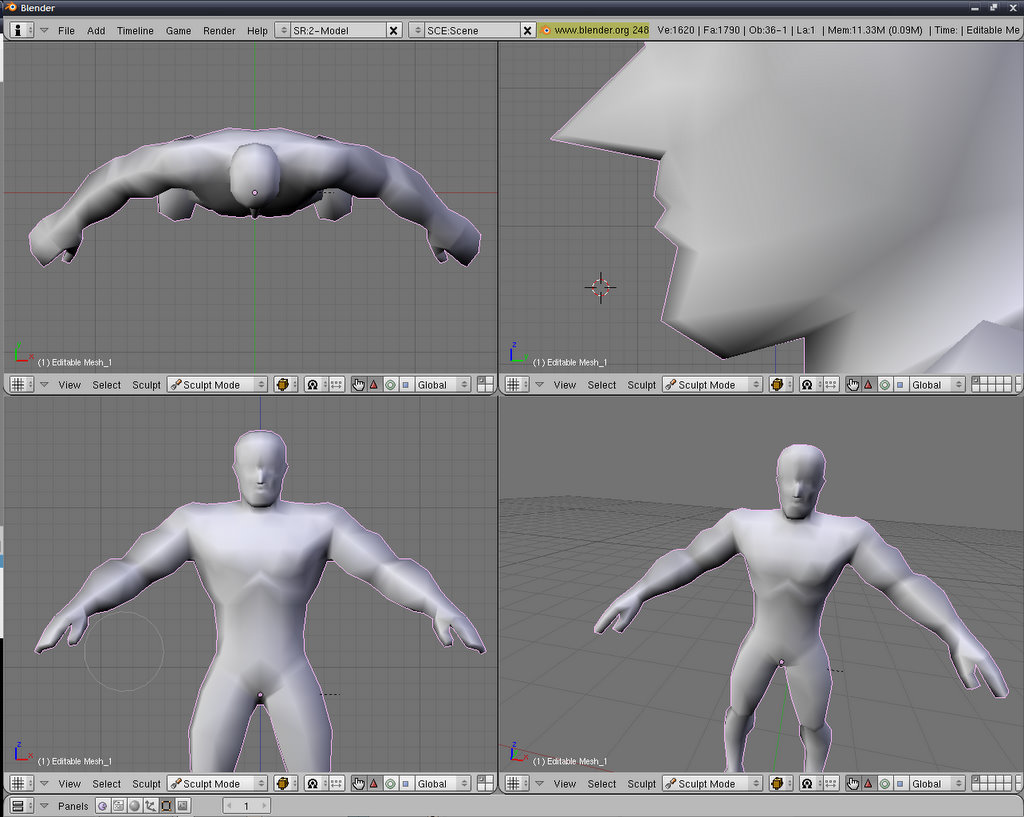Click the current frame number field in Panels header
The height and width of the screenshot is (817, 1024).
point(246,805)
